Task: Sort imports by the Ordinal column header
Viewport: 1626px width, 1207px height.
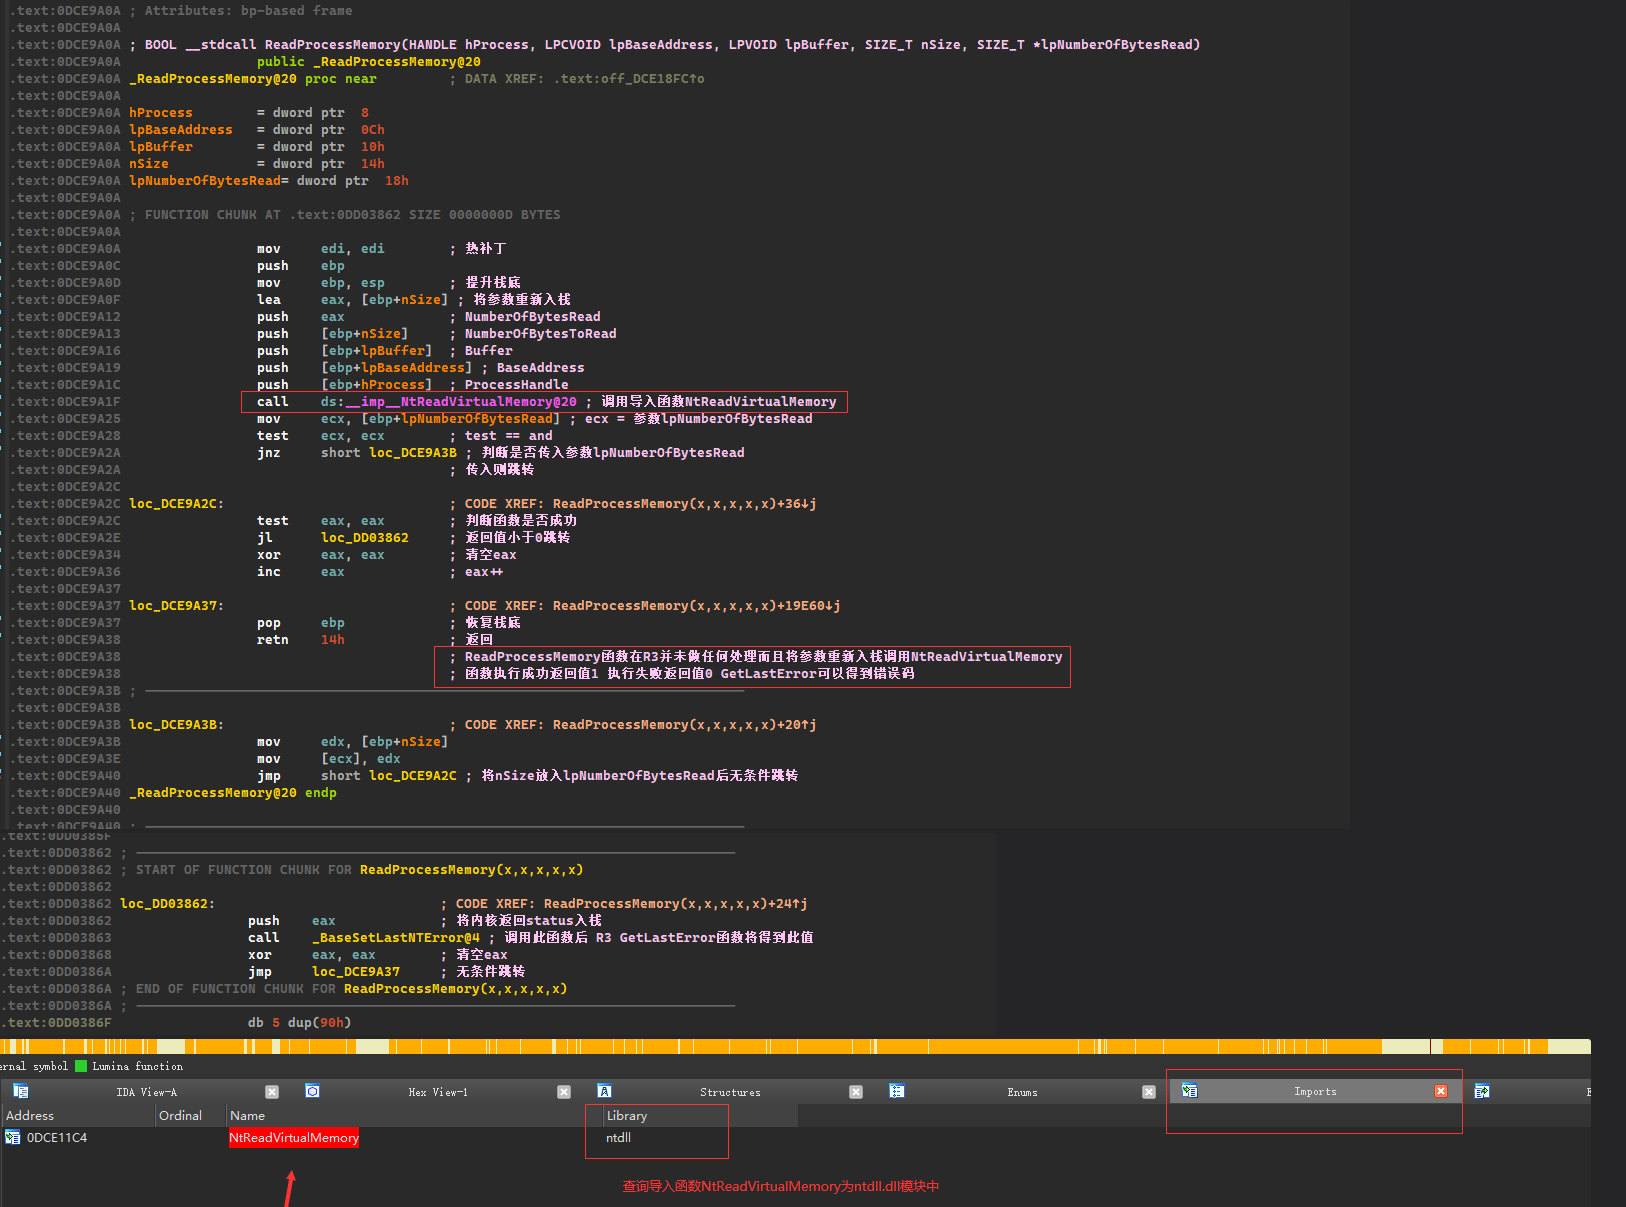Action: [x=190, y=1115]
